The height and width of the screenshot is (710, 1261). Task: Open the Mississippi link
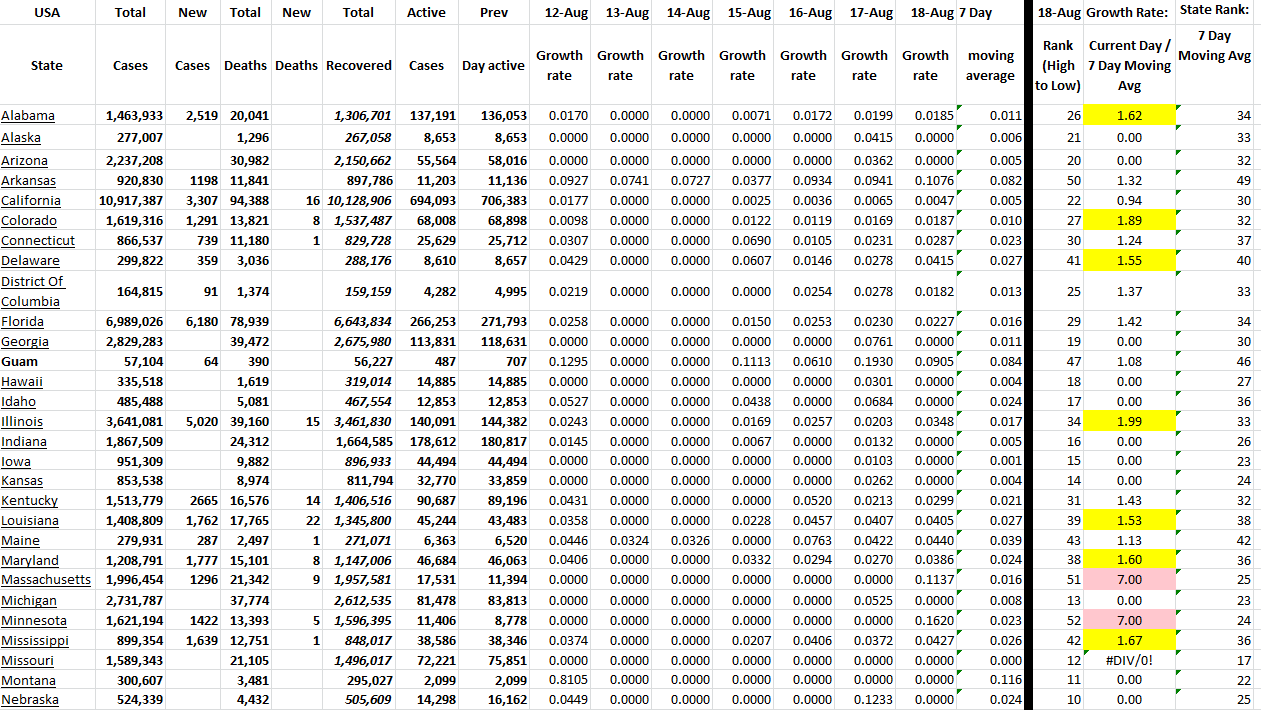click(35, 641)
